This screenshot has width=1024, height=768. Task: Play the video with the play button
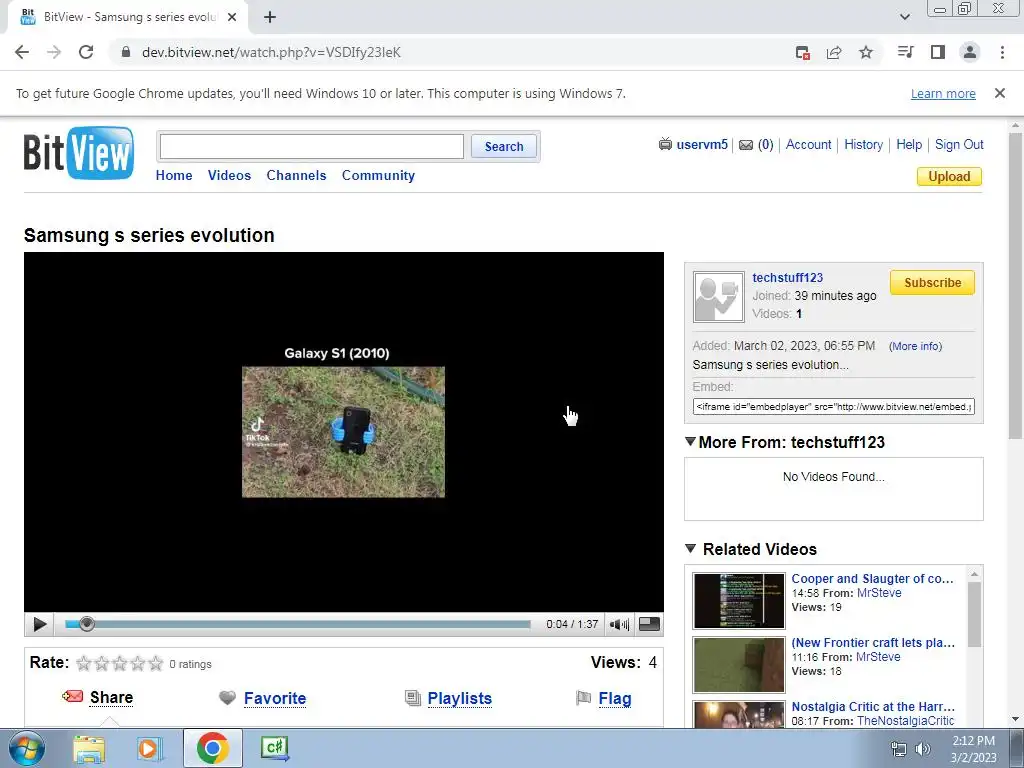click(x=39, y=624)
